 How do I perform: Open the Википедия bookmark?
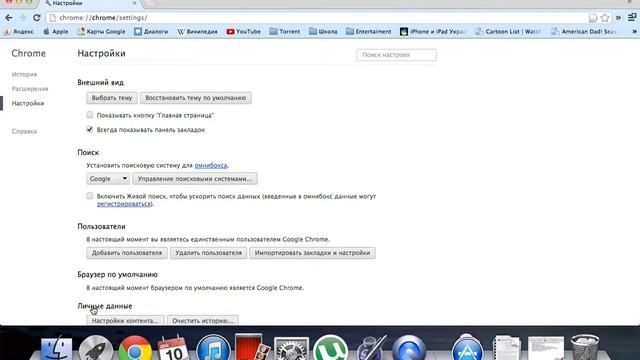[x=197, y=31]
